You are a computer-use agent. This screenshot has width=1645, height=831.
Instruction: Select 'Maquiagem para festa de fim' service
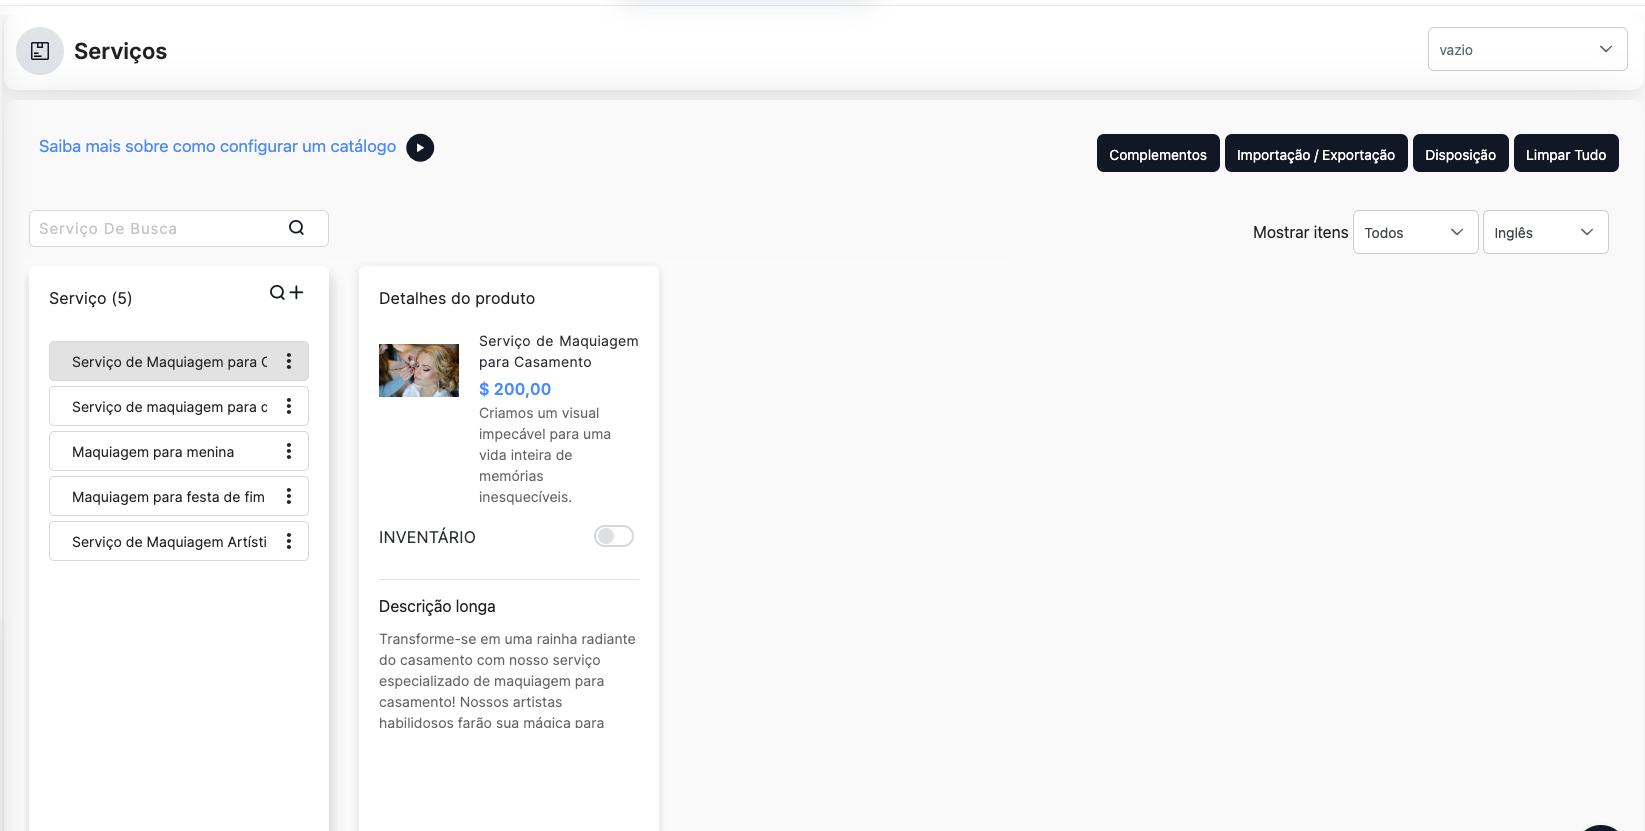[x=179, y=496]
